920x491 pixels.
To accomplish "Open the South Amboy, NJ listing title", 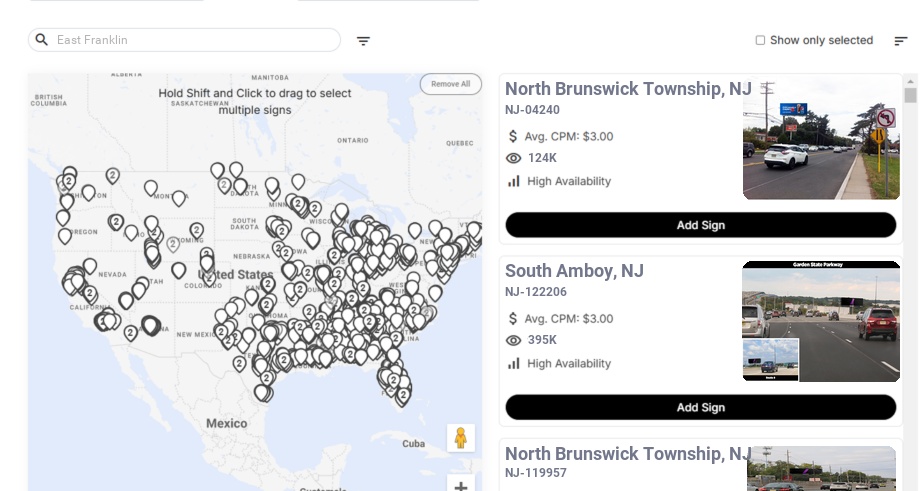I will 574,271.
